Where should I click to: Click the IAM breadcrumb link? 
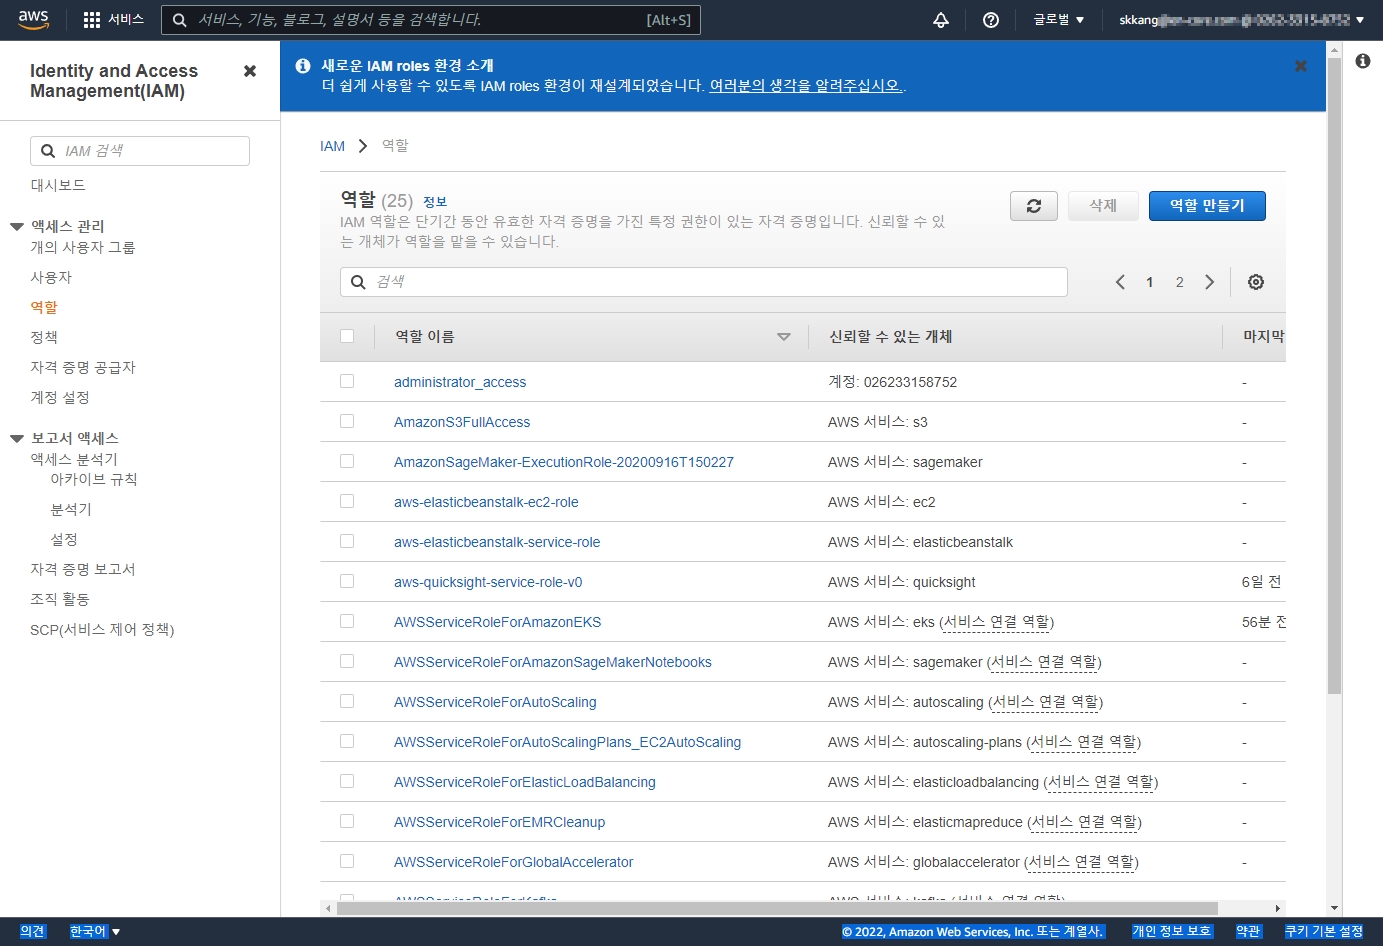332,146
